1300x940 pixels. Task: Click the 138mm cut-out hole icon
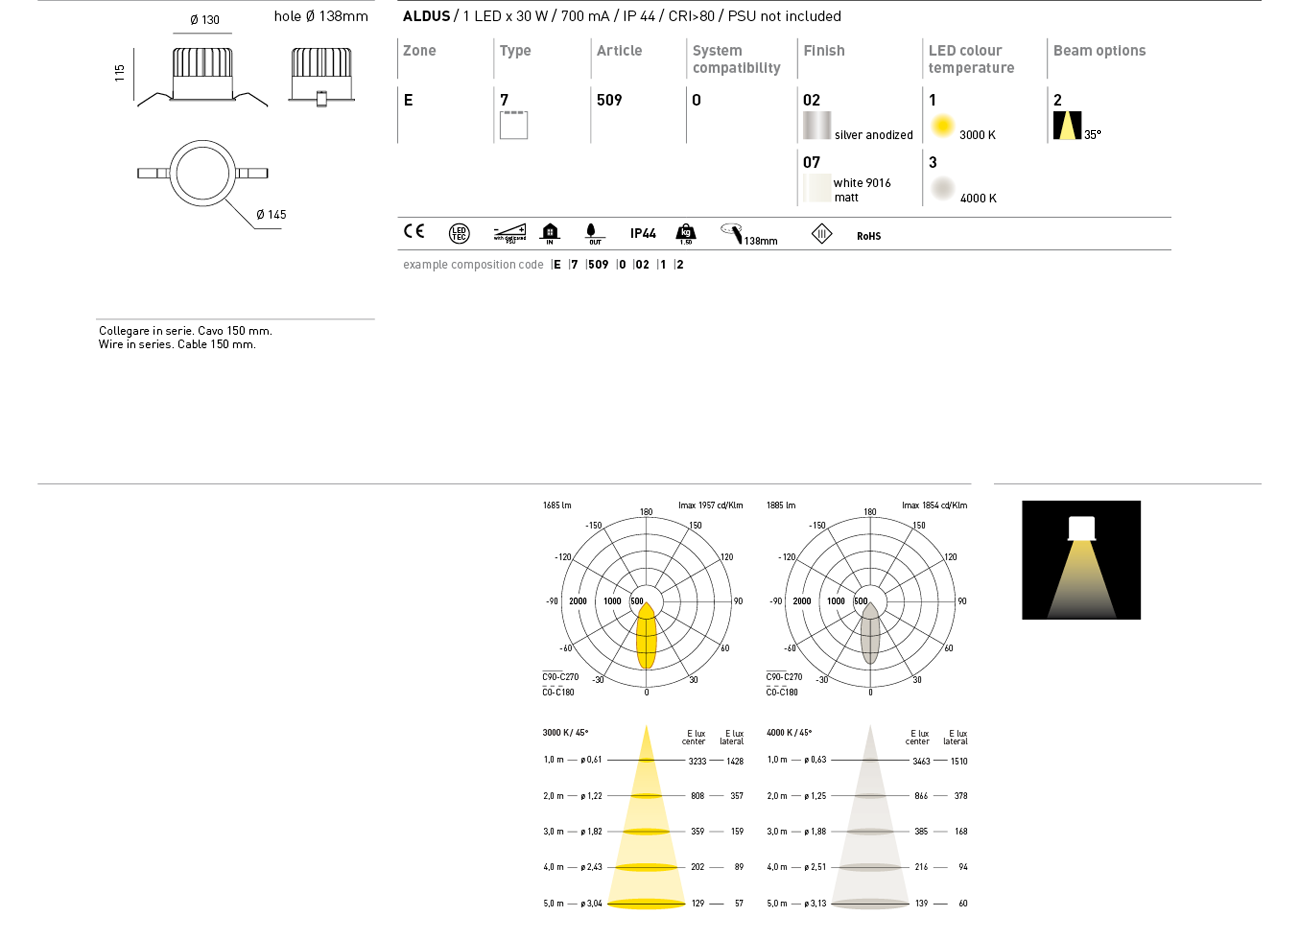click(x=748, y=234)
